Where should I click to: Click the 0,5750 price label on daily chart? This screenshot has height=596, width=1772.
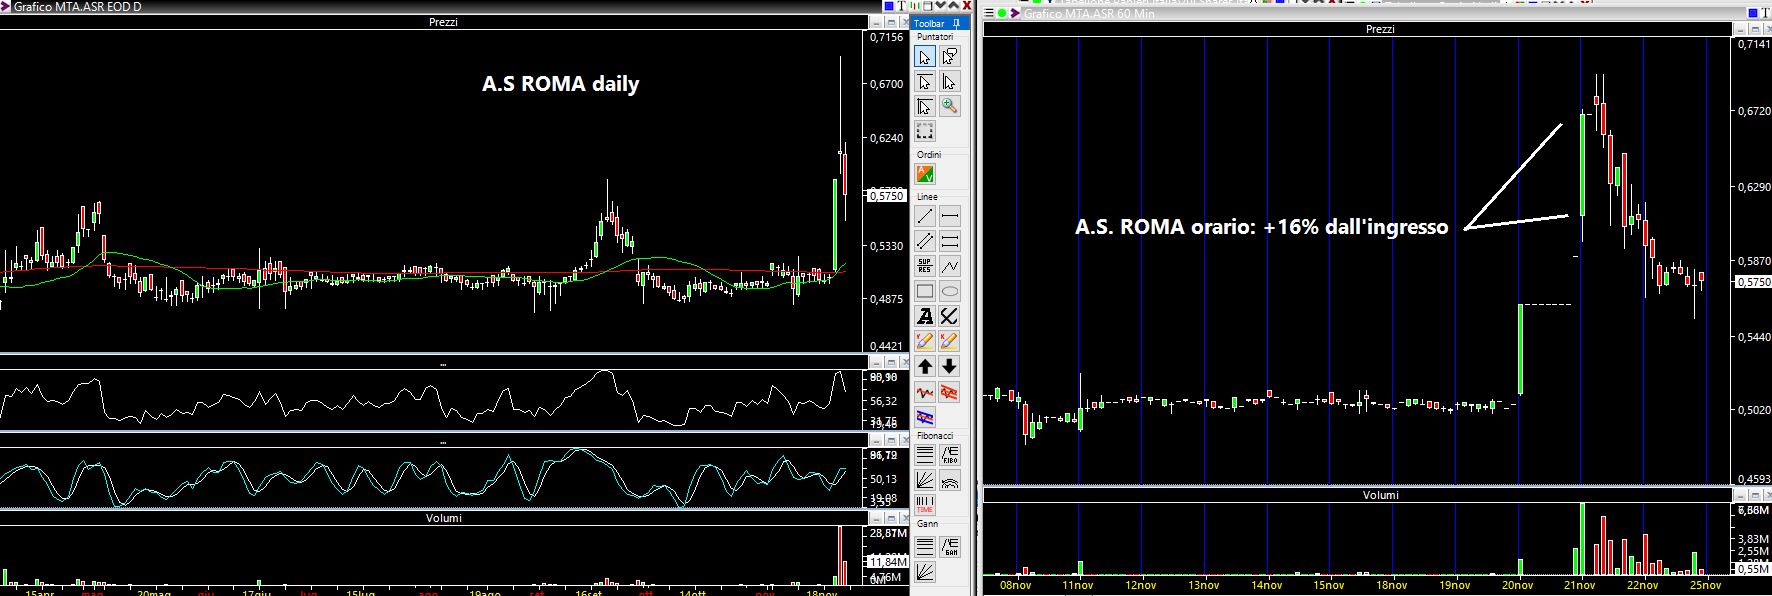(x=886, y=196)
